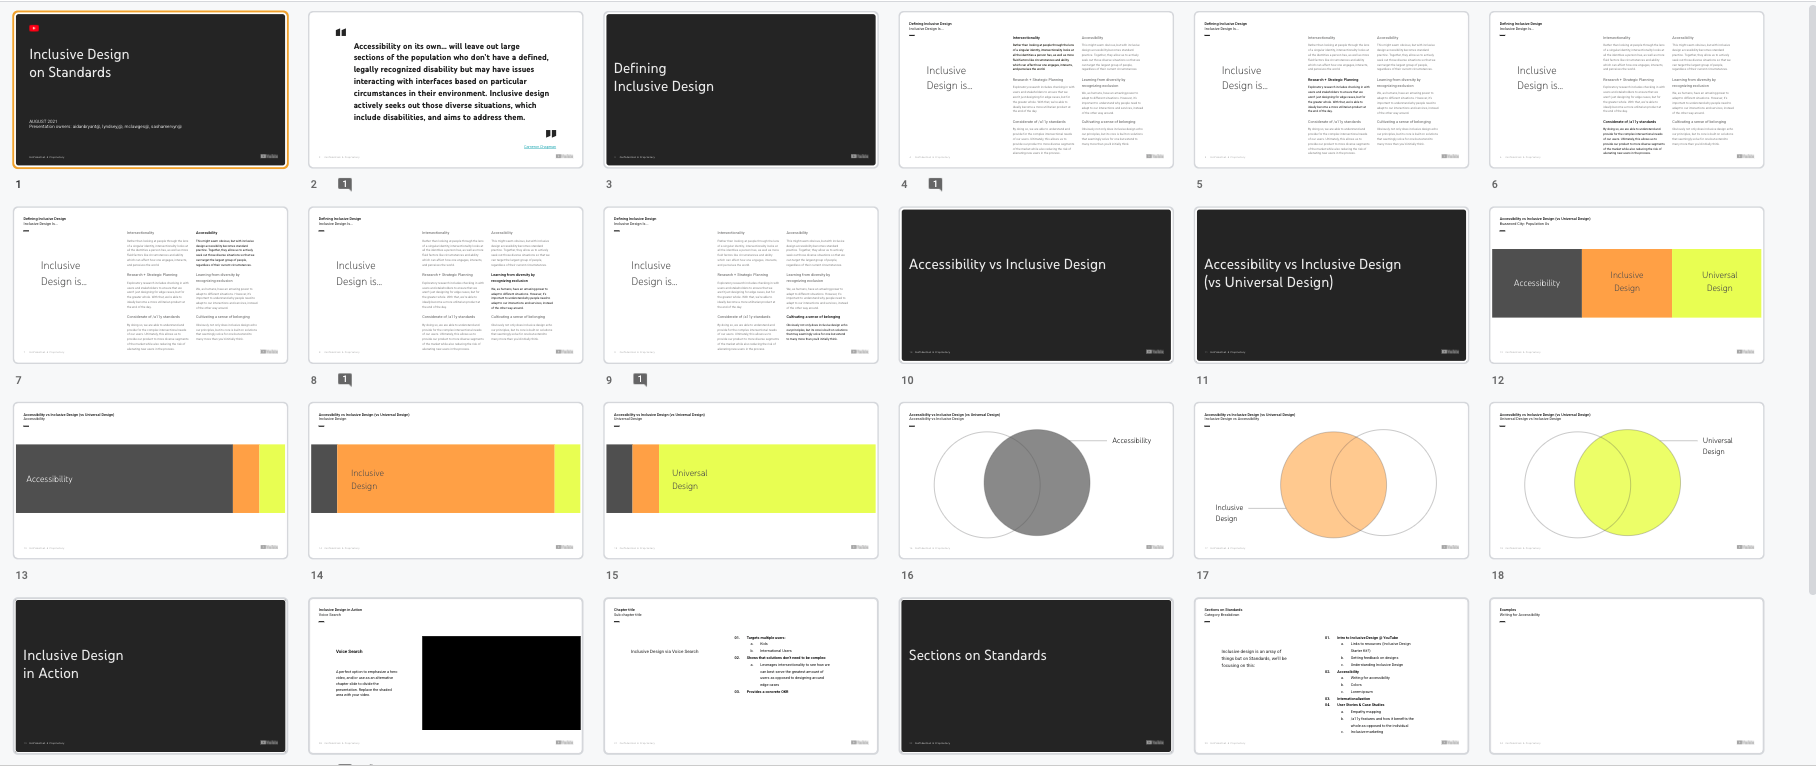The width and height of the screenshot is (1816, 766).
Task: Select the Voice Search slide with black video box
Action: click(445, 676)
